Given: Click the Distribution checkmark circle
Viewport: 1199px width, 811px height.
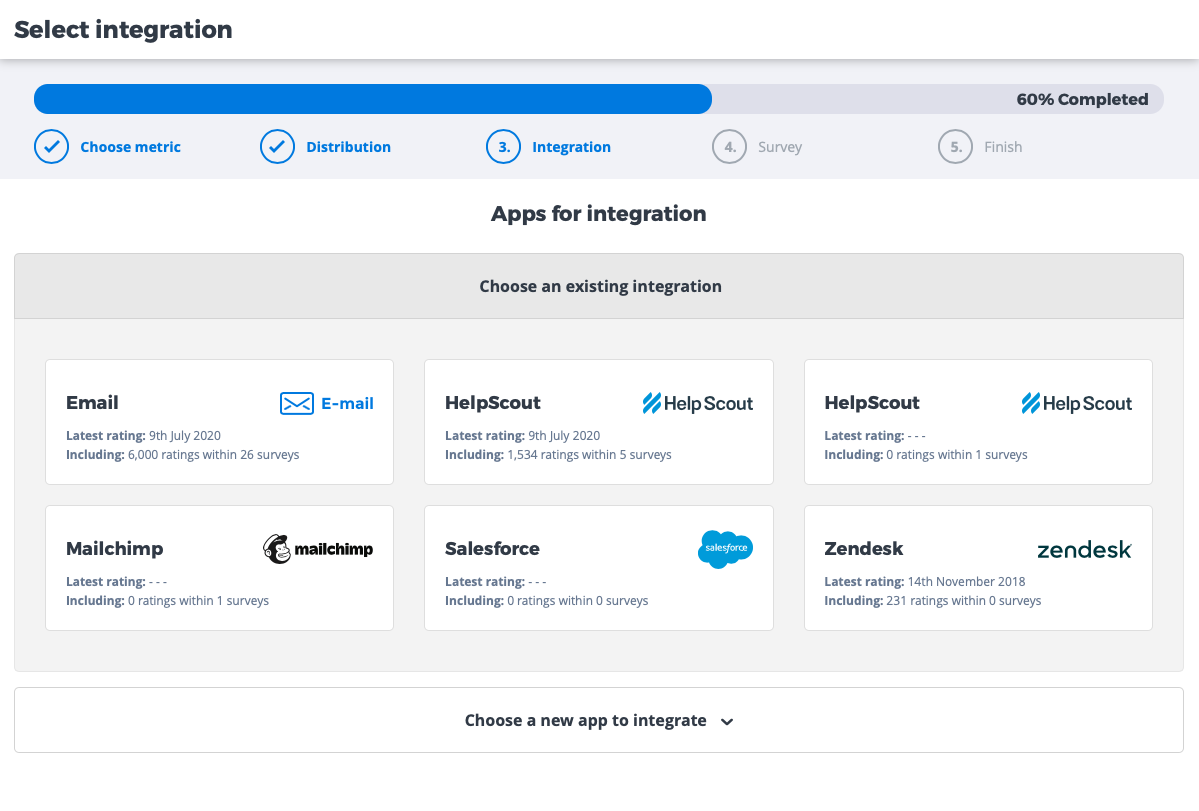Looking at the screenshot, I should pyautogui.click(x=278, y=147).
